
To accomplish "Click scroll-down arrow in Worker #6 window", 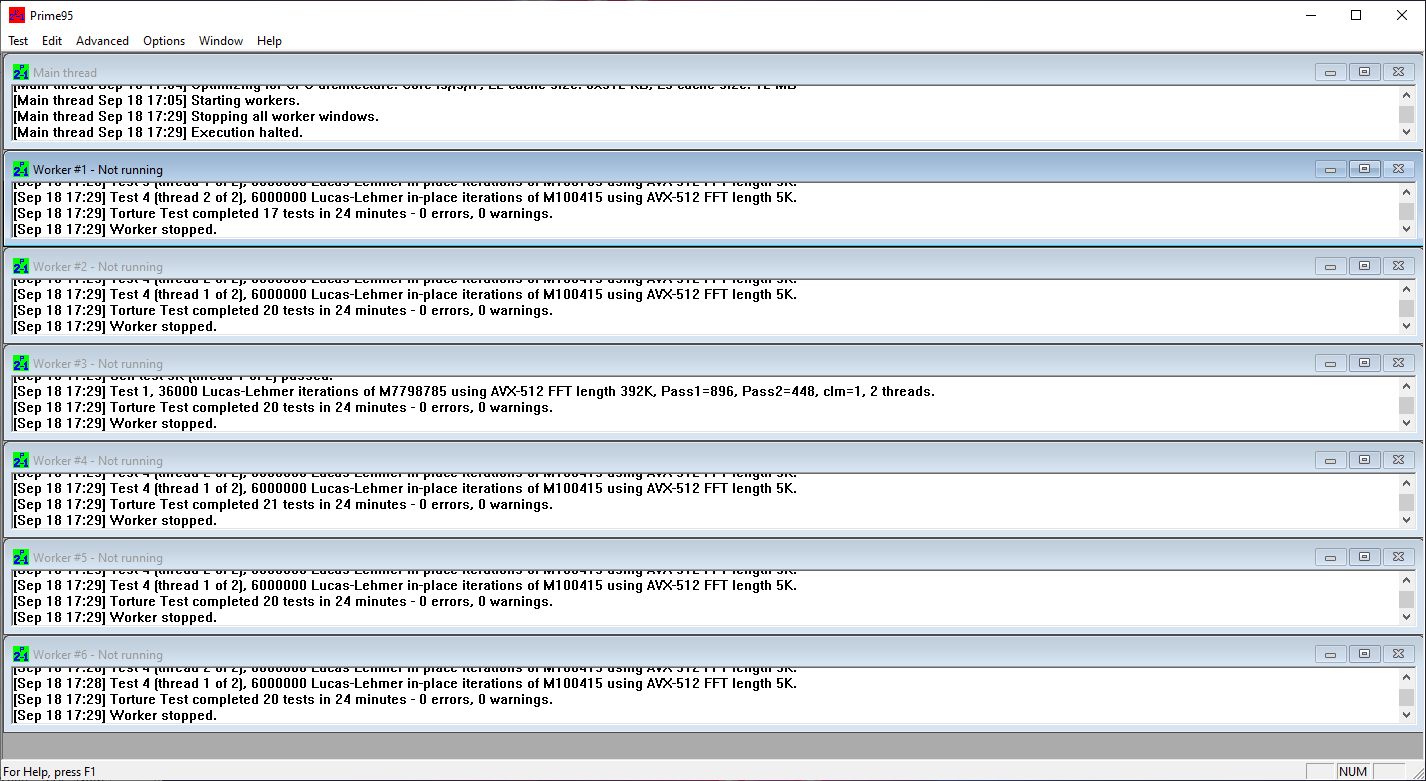I will (x=1407, y=714).
